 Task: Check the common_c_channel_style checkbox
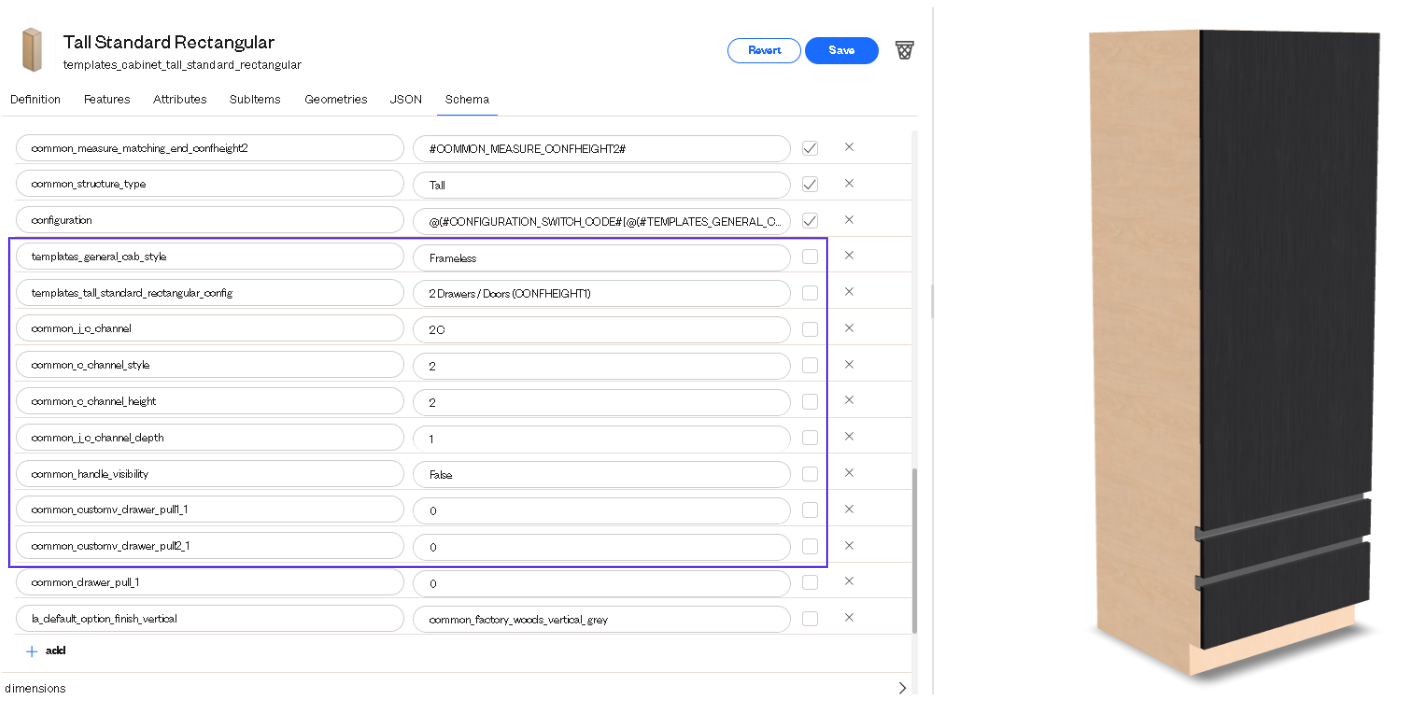click(810, 365)
